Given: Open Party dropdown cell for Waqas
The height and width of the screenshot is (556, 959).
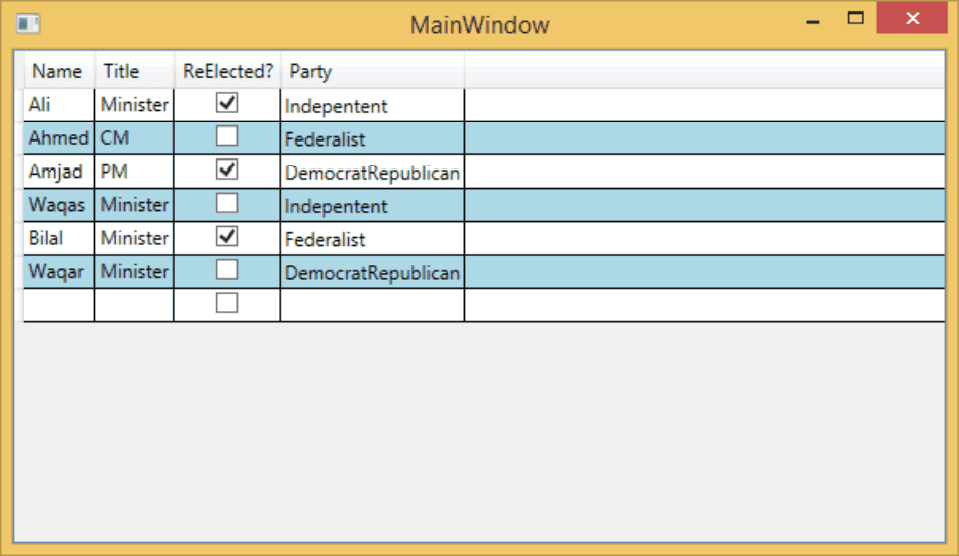Looking at the screenshot, I should pos(372,206).
